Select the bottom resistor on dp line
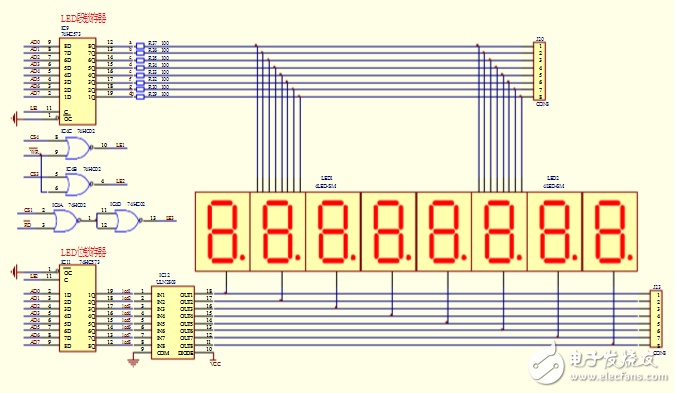The image size is (676, 393). tap(140, 97)
